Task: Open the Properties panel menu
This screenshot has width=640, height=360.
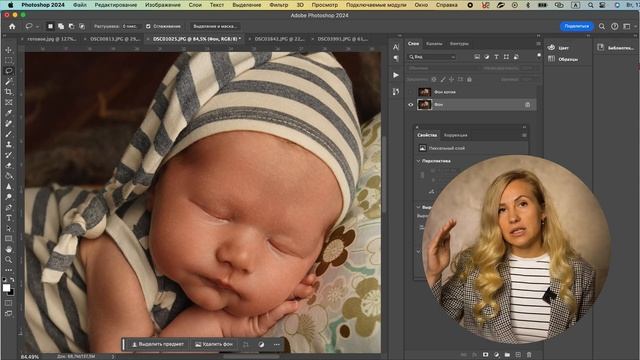Action: (524, 135)
